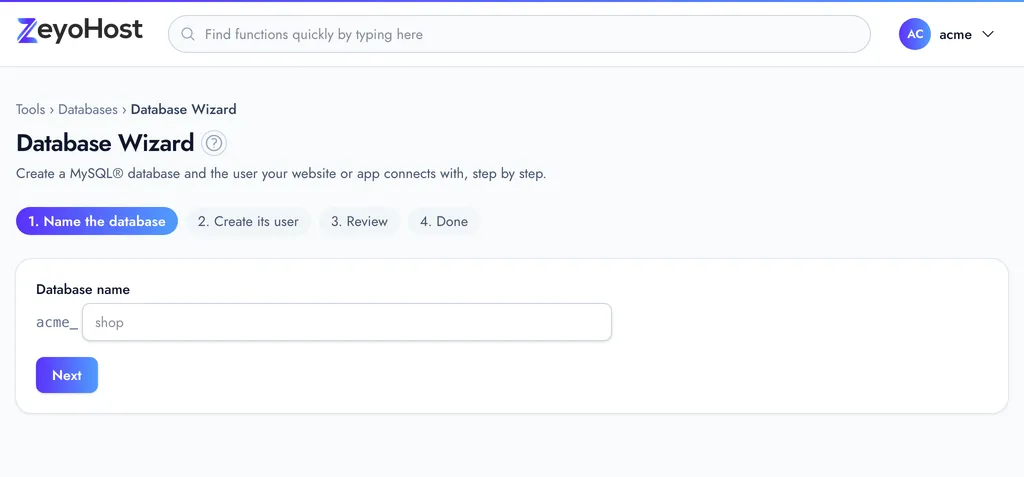The height and width of the screenshot is (477, 1024).
Task: Open the acme account dropdown chevron
Action: pos(987,34)
